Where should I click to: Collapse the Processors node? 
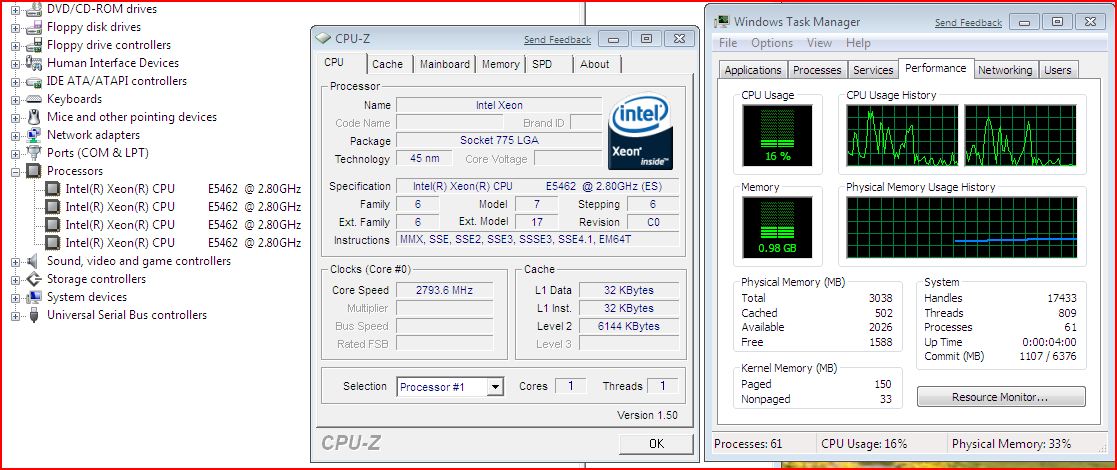(x=16, y=171)
